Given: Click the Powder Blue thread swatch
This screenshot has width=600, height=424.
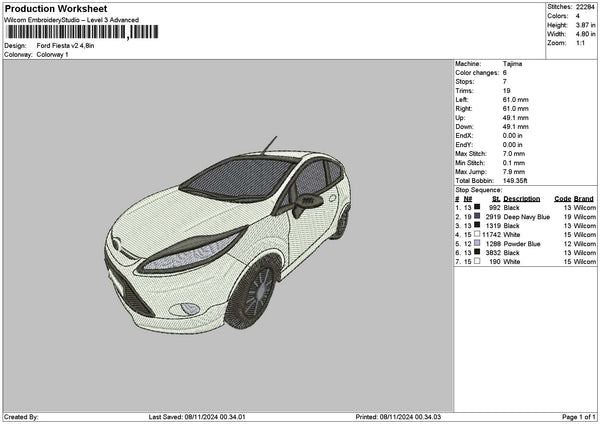Looking at the screenshot, I should 478,244.
